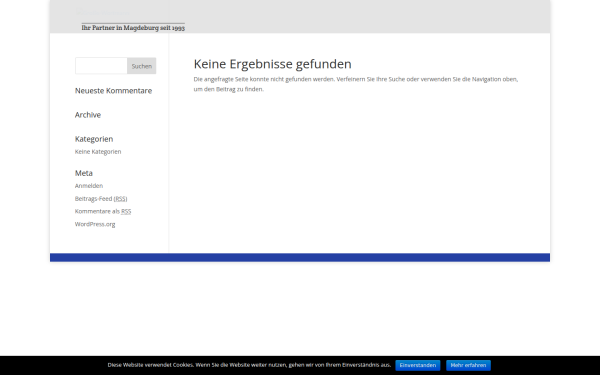Viewport: 600px width, 375px height.
Task: Accept cookies with the Einverstanden button
Action: 418,365
